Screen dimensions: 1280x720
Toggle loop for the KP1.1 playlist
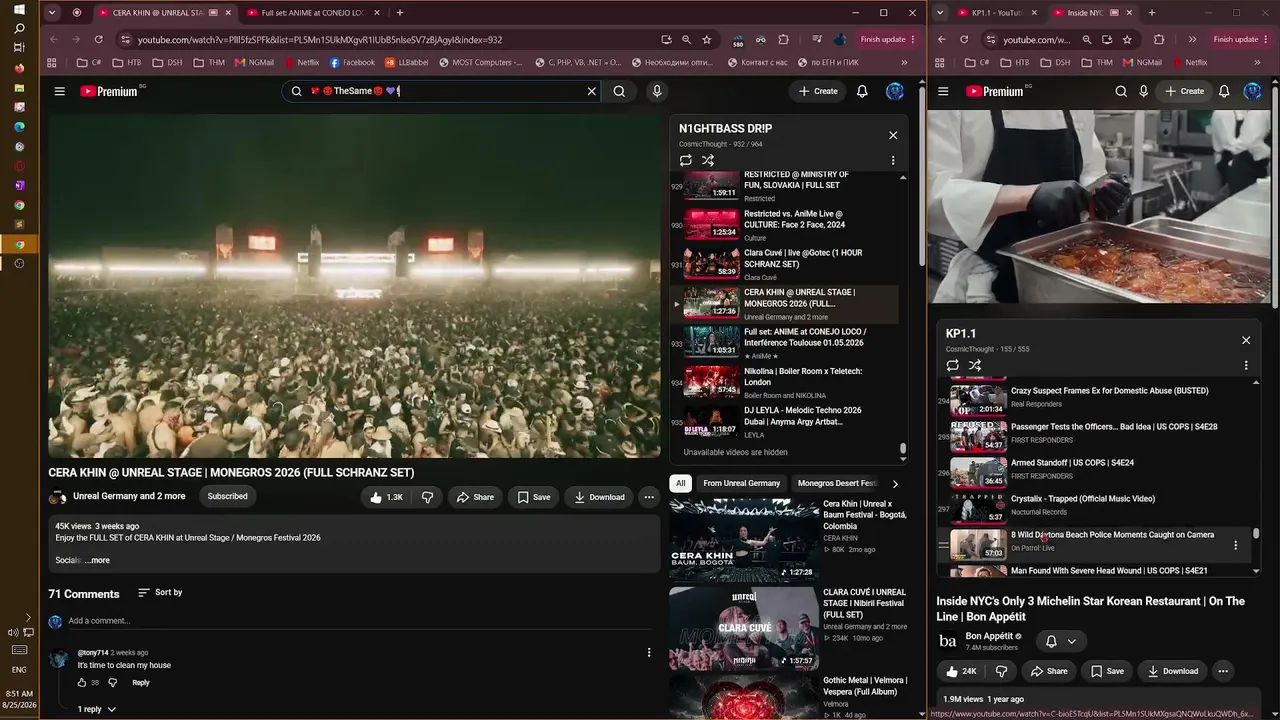click(952, 366)
